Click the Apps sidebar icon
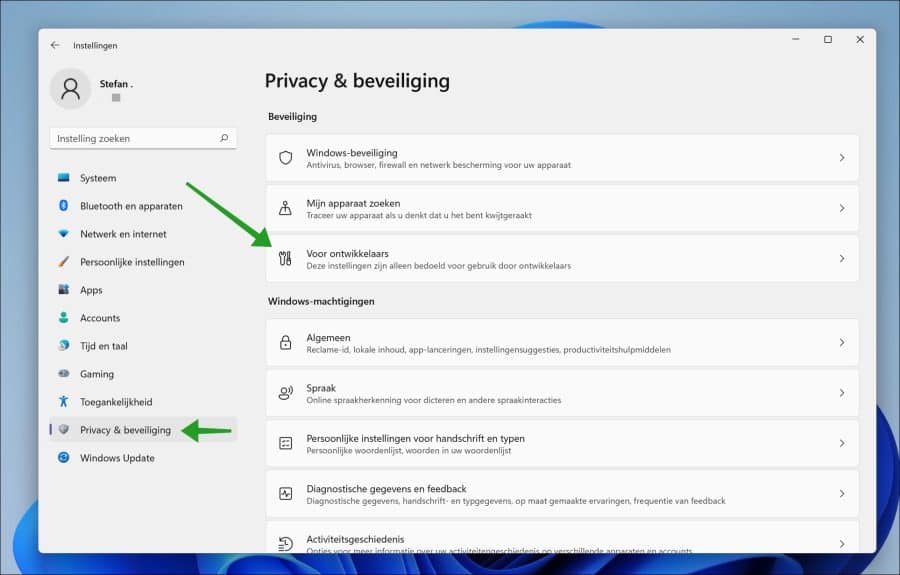 64,289
